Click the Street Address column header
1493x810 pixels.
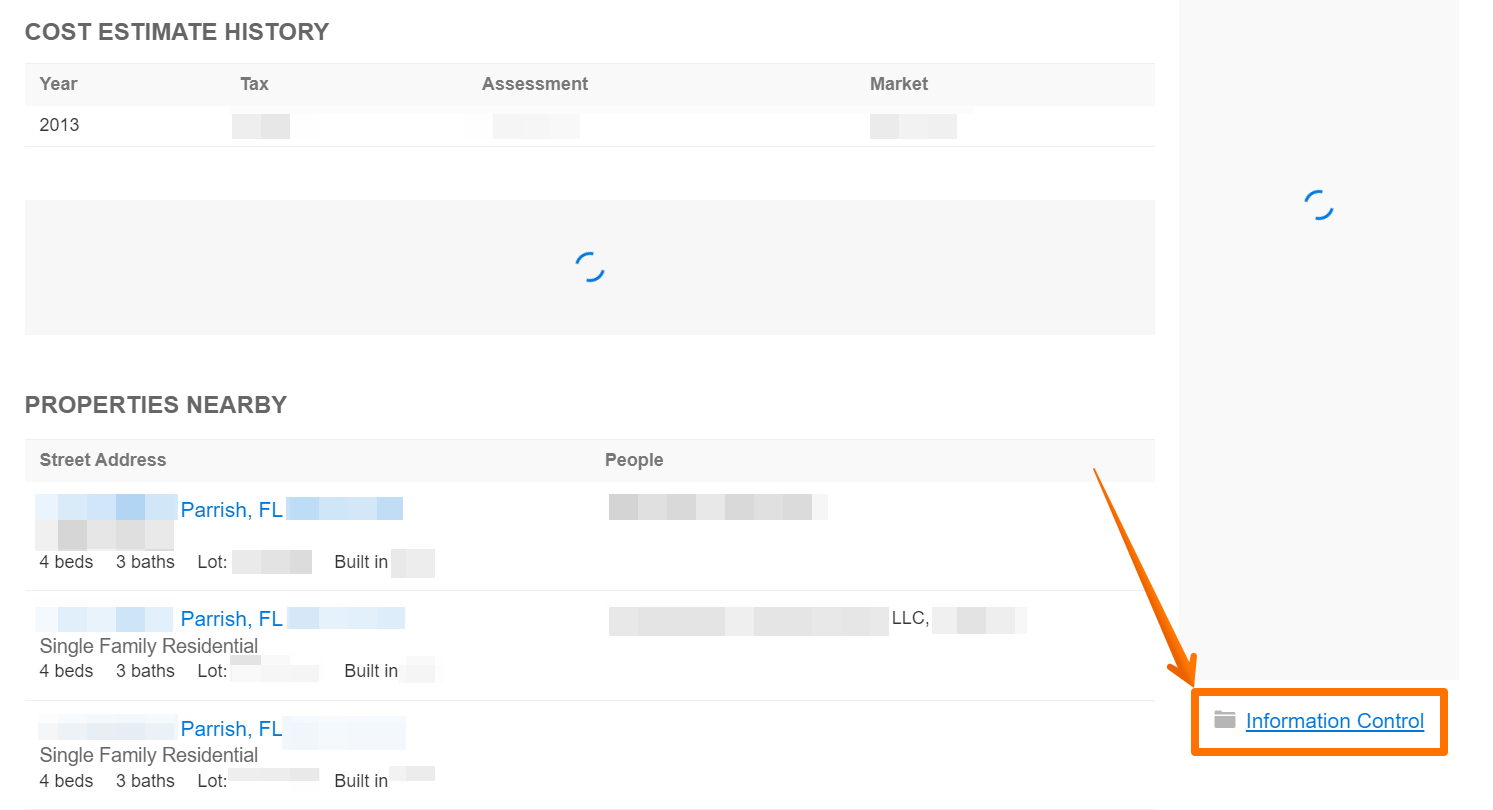102,459
